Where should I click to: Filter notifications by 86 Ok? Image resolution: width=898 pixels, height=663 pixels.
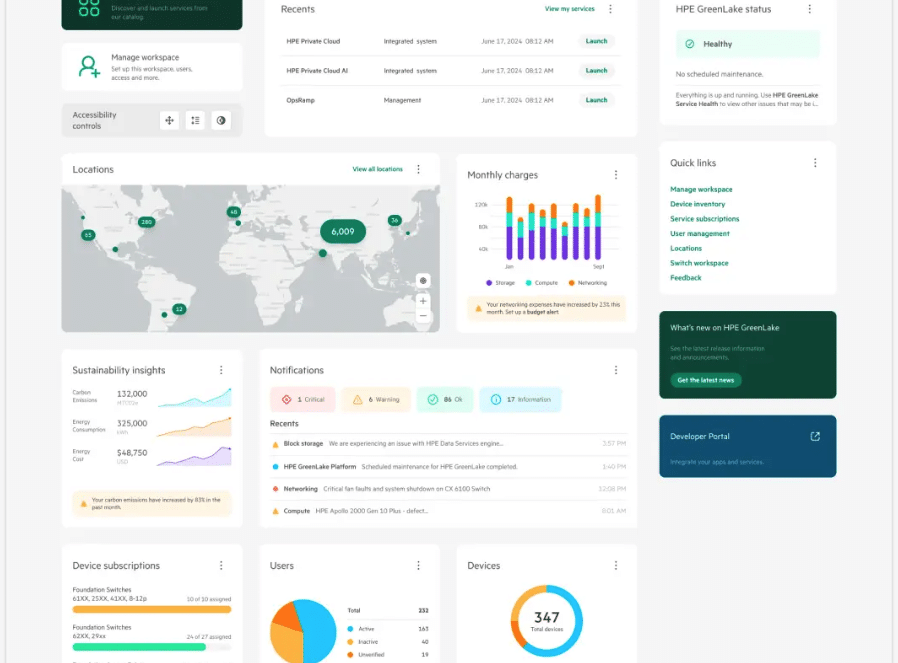click(x=445, y=400)
